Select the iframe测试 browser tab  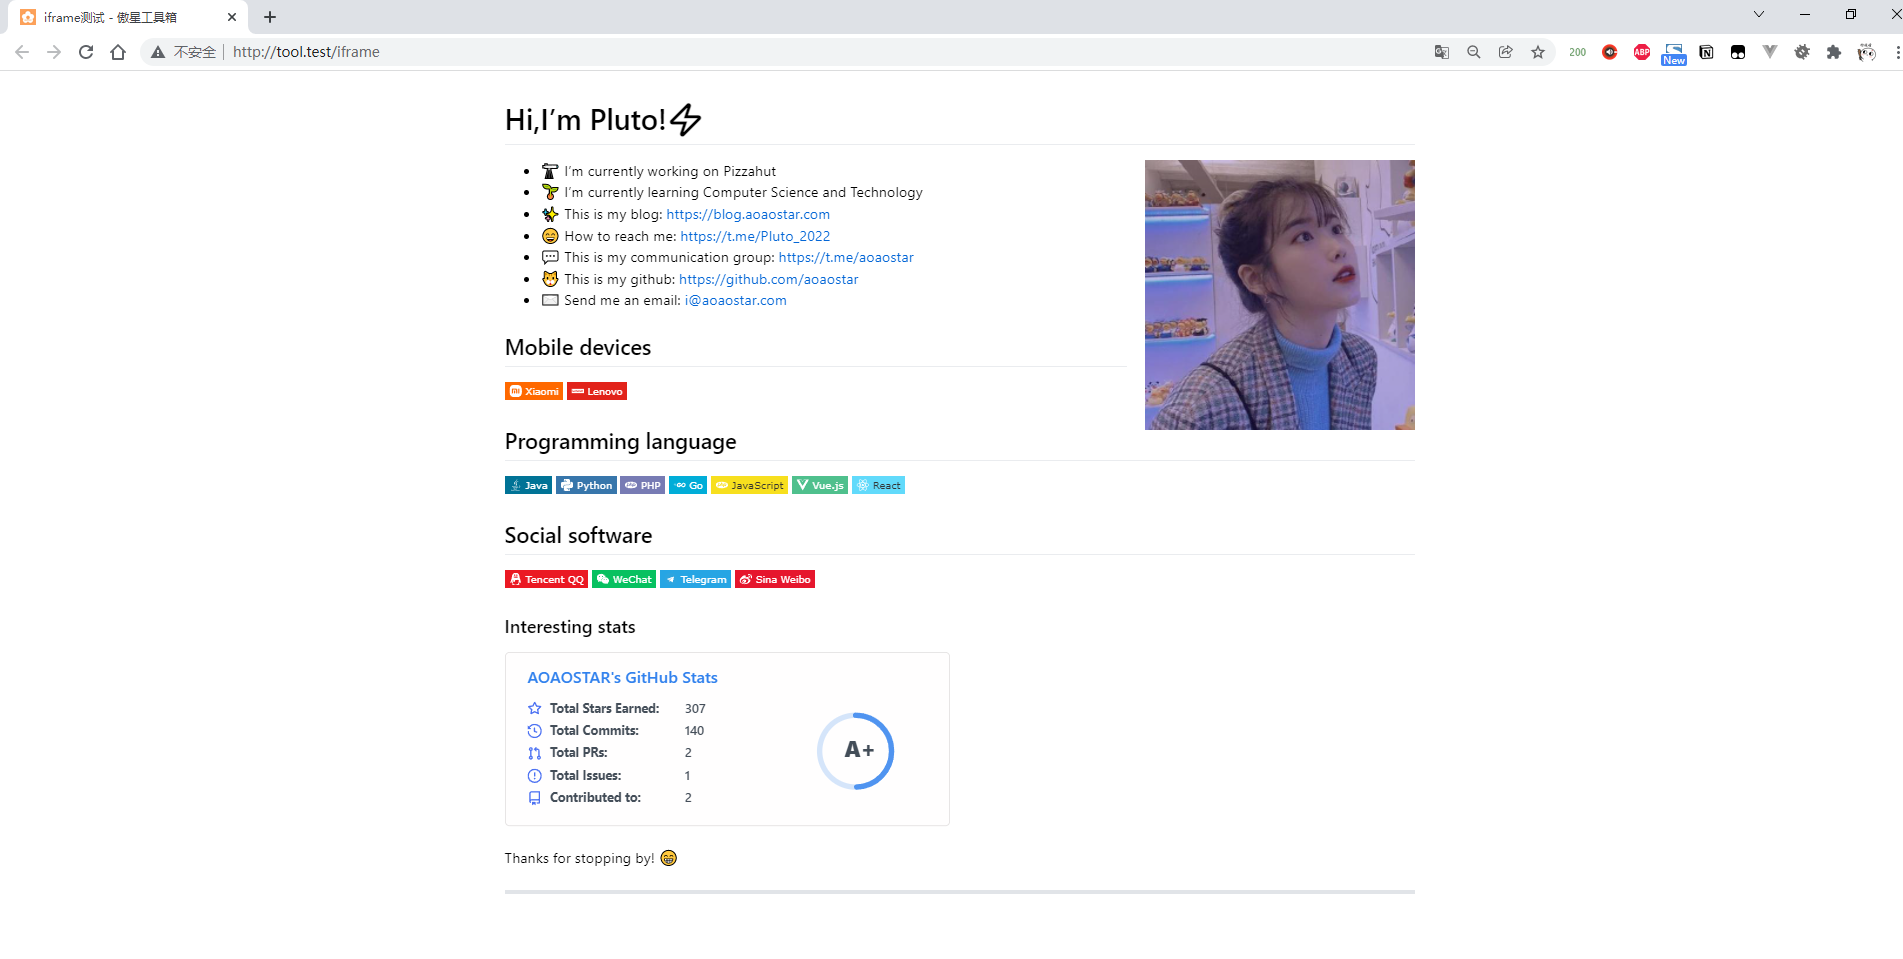click(x=120, y=17)
